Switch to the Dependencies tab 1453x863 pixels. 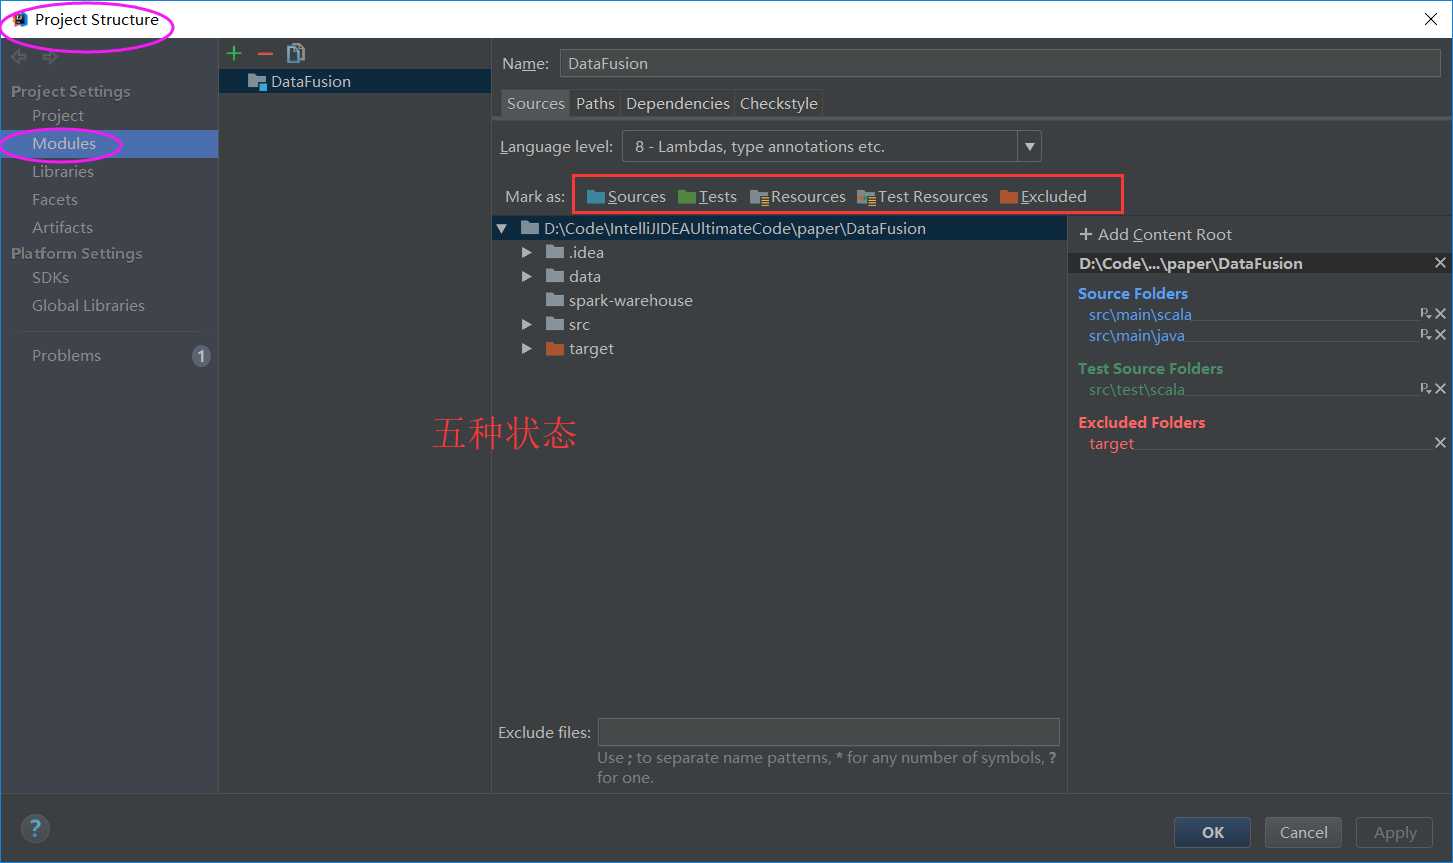tap(678, 103)
